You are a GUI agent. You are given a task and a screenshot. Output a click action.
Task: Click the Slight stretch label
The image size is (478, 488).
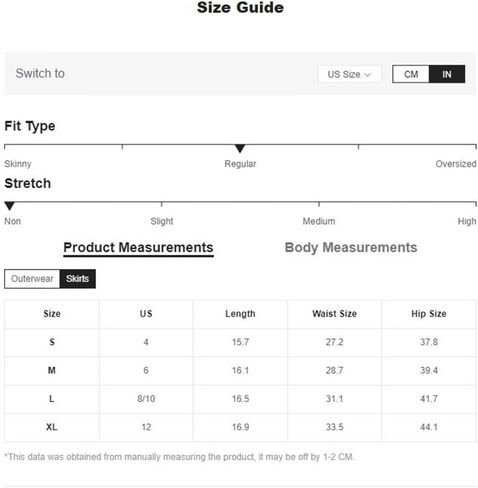pyautogui.click(x=162, y=221)
